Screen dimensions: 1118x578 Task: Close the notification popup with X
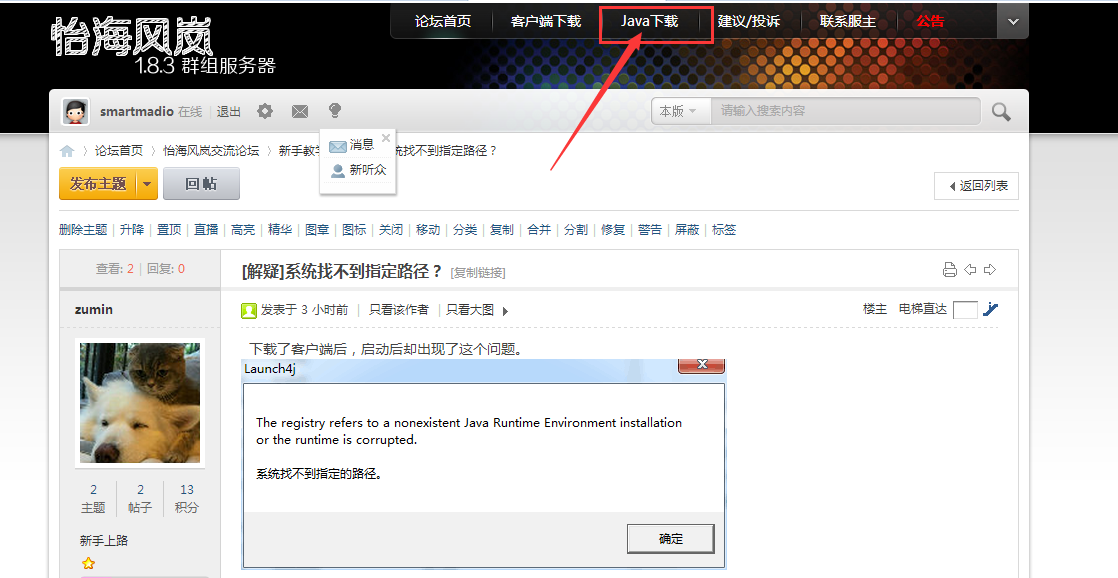[x=386, y=138]
